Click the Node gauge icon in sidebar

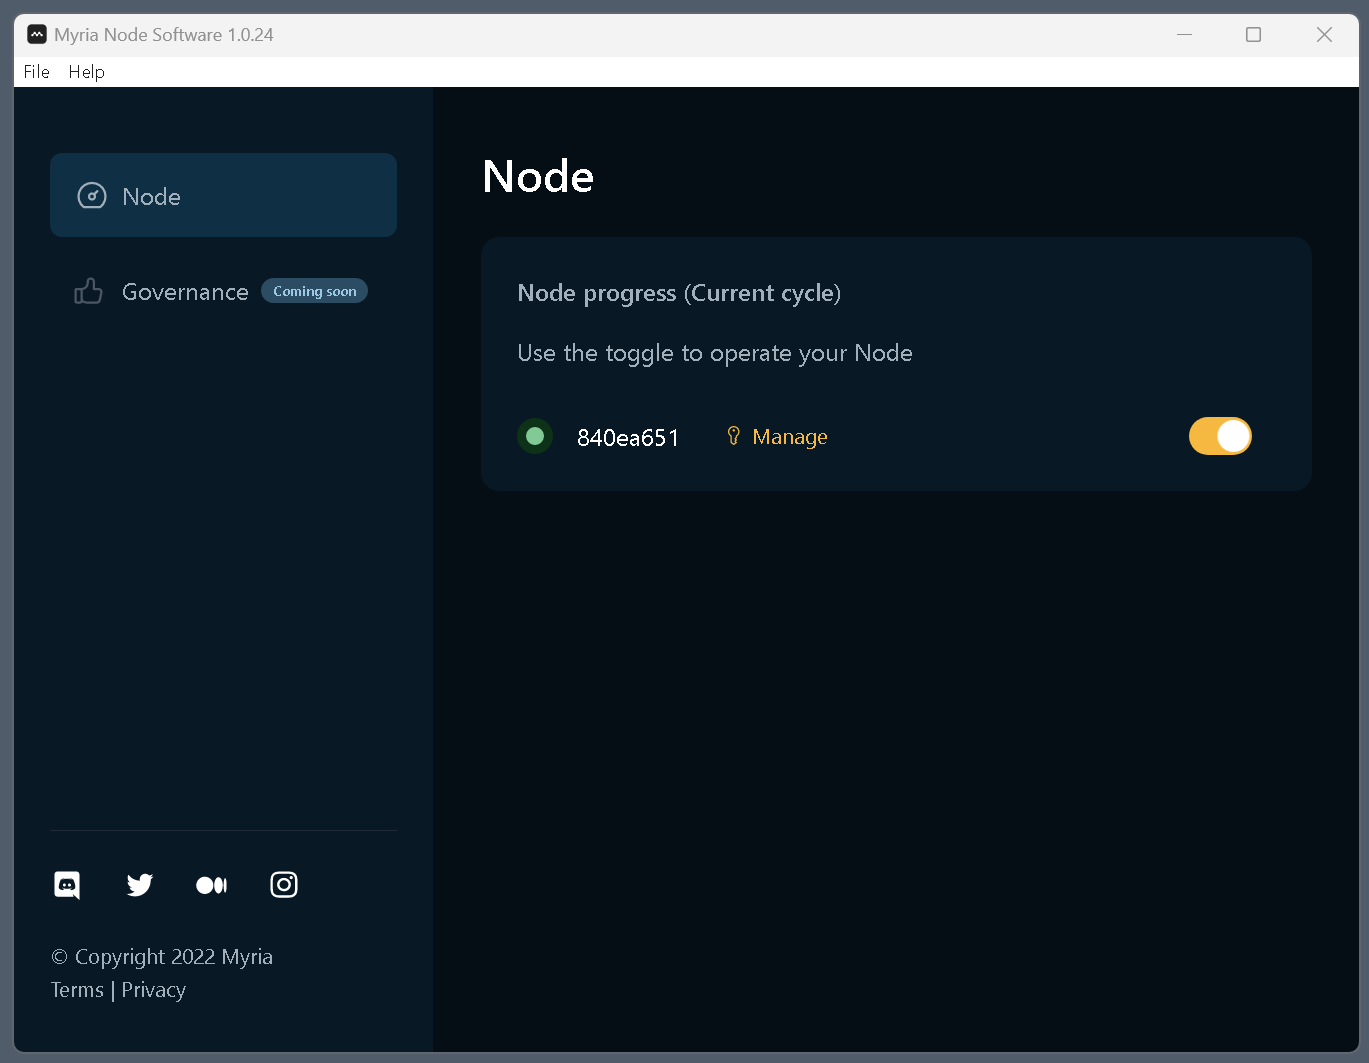[92, 196]
